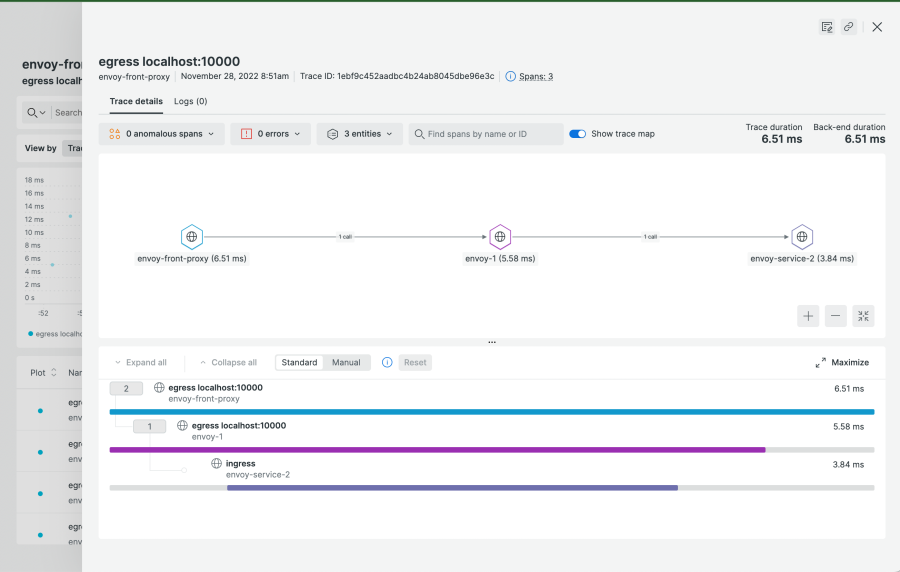The image size is (900, 572).
Task: Collapse the envoy-1 span with 1 child
Action: point(150,426)
